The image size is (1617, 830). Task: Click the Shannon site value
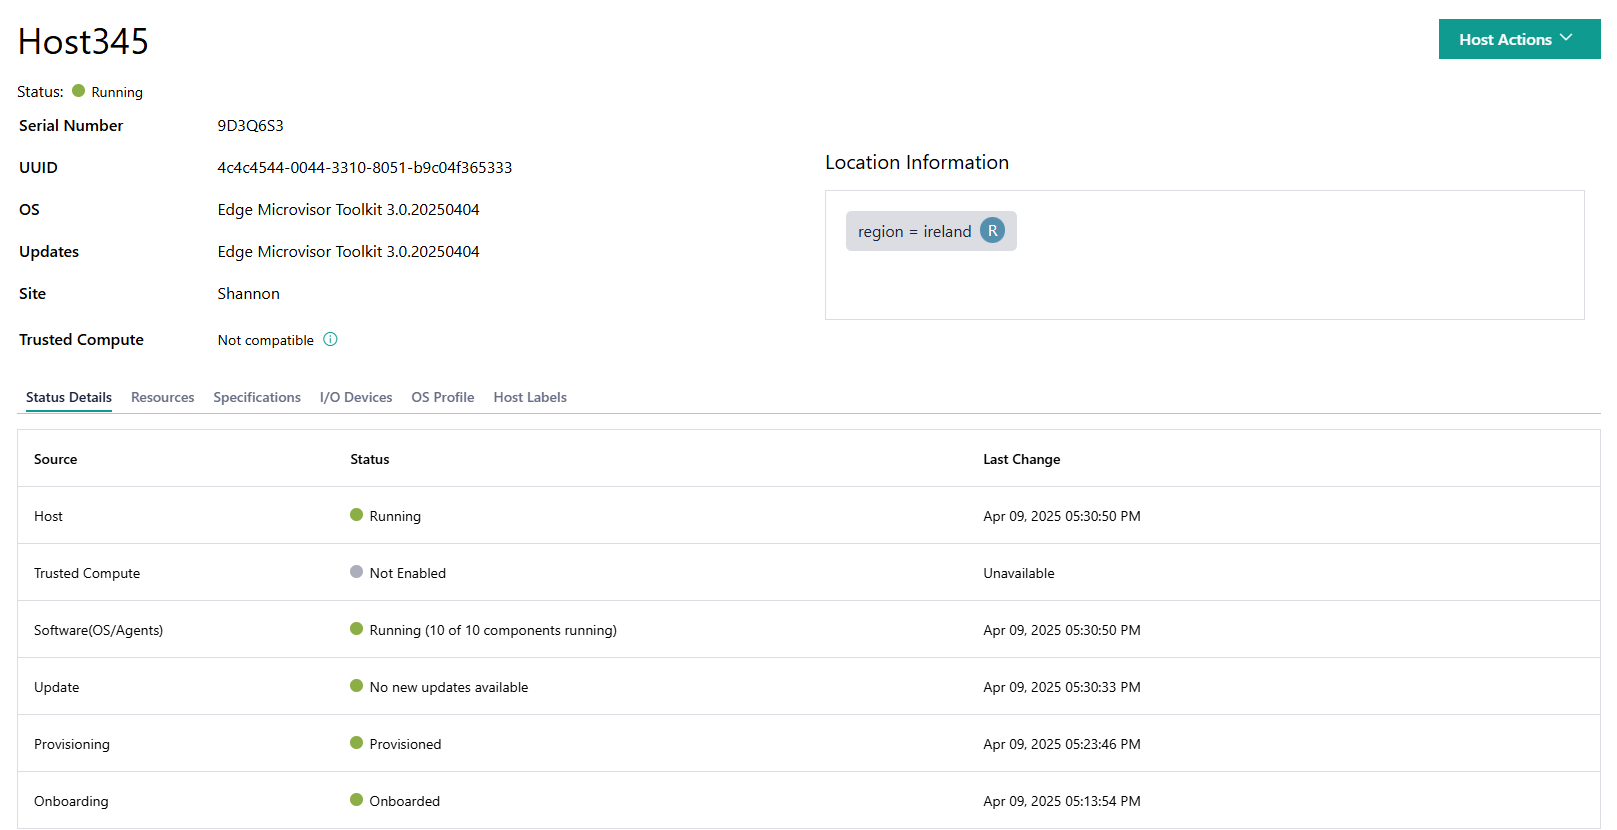coord(249,294)
